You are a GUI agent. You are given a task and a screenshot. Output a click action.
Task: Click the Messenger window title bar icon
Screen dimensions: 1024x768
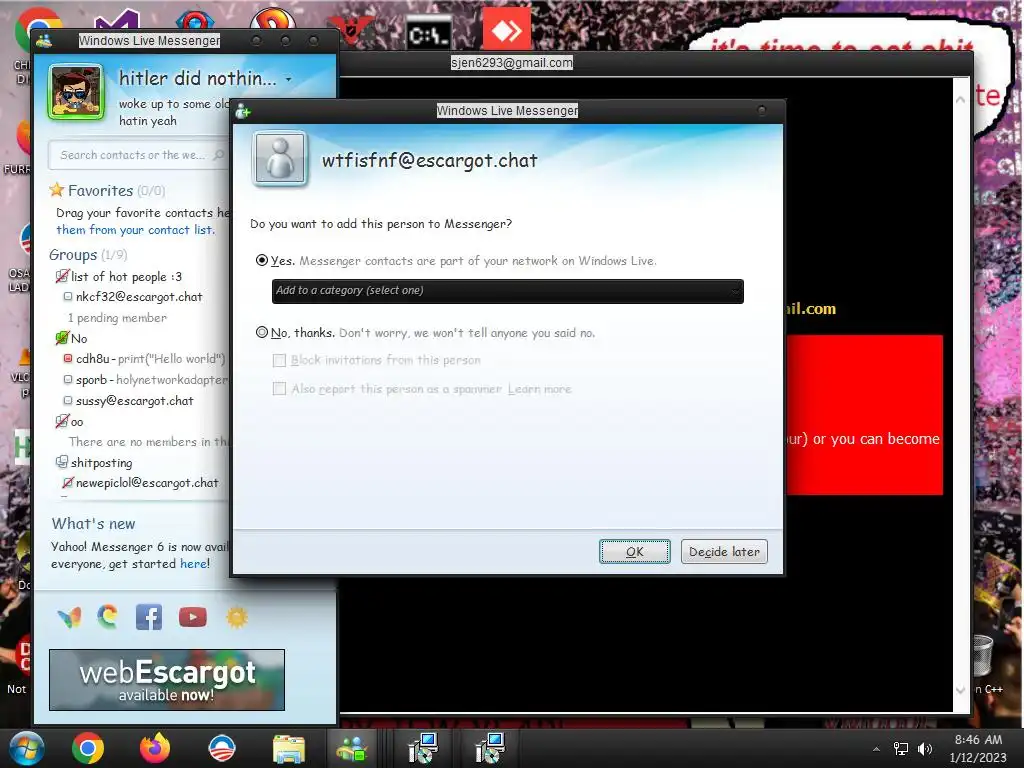coord(44,41)
